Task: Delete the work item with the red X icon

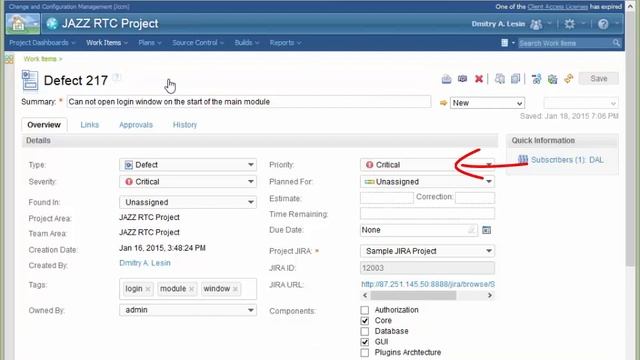Action: pos(479,79)
